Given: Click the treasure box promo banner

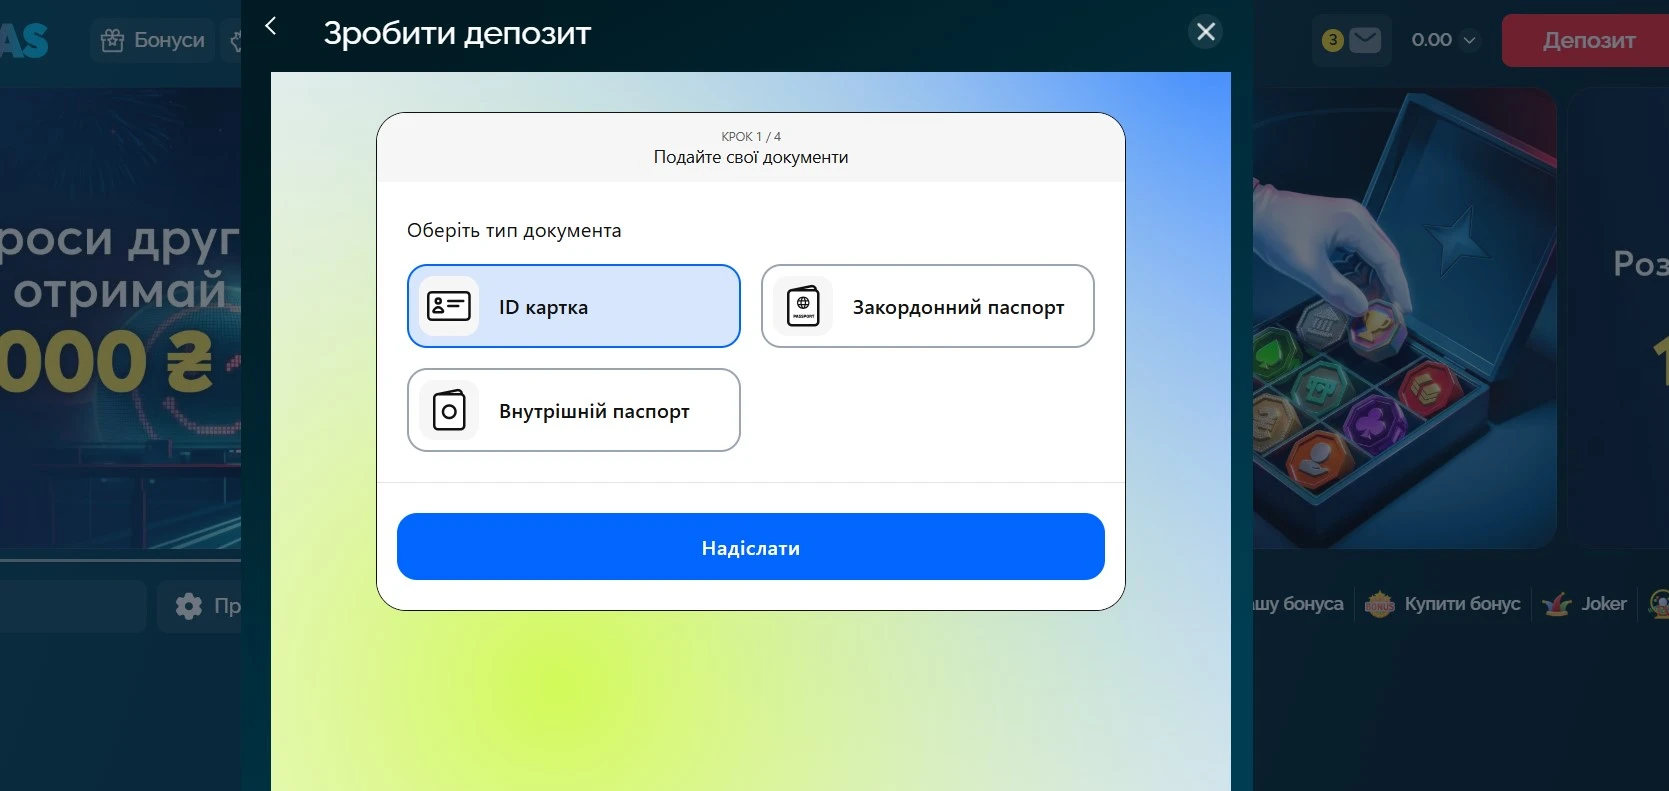Looking at the screenshot, I should pyautogui.click(x=1404, y=320).
